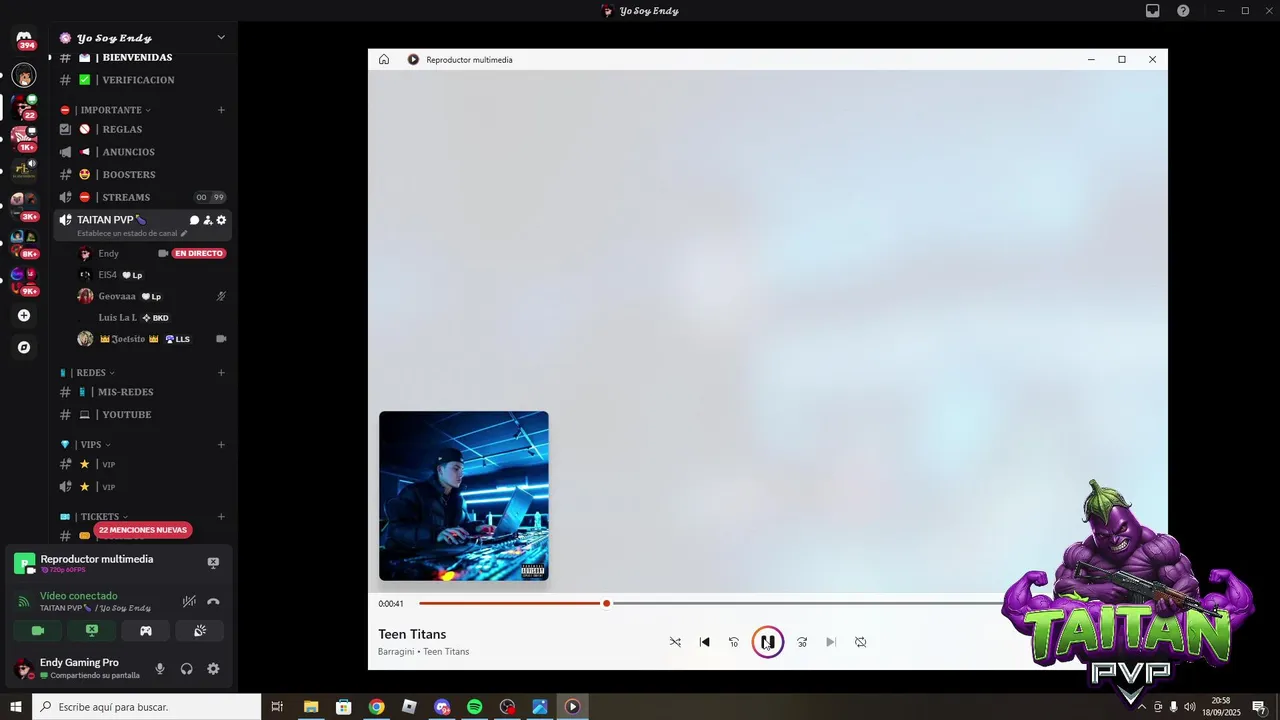The width and height of the screenshot is (1280, 720).
Task: Toggle repeat mode in media player
Action: tap(860, 642)
